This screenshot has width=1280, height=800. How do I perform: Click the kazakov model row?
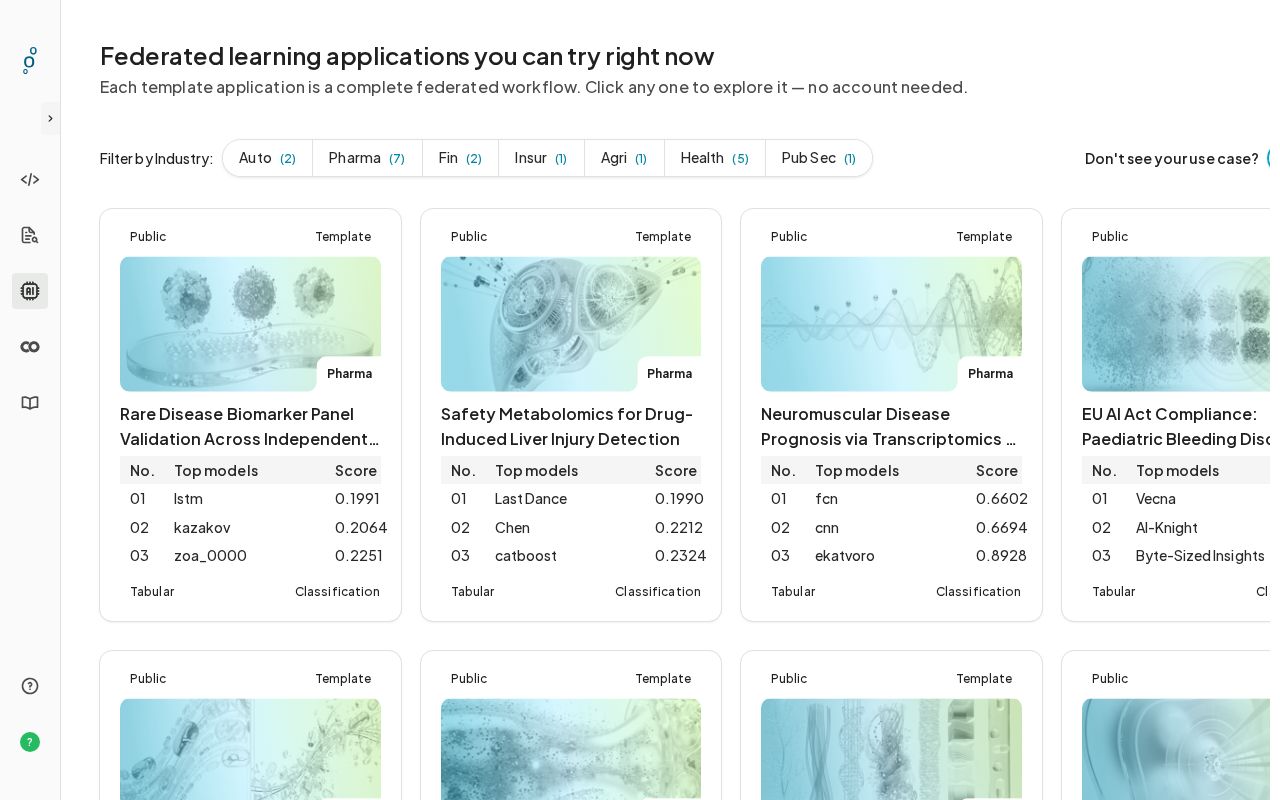click(250, 528)
